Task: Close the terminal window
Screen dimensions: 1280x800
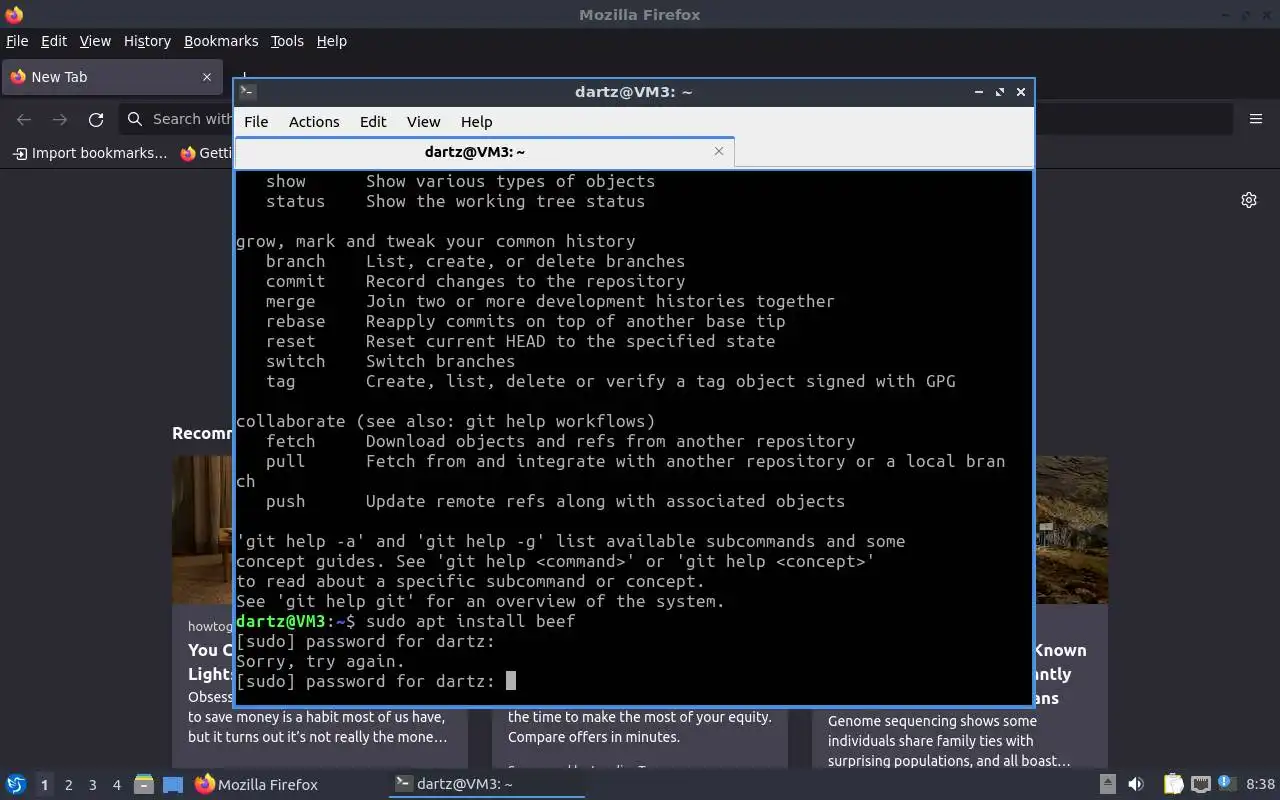Action: coord(1021,92)
